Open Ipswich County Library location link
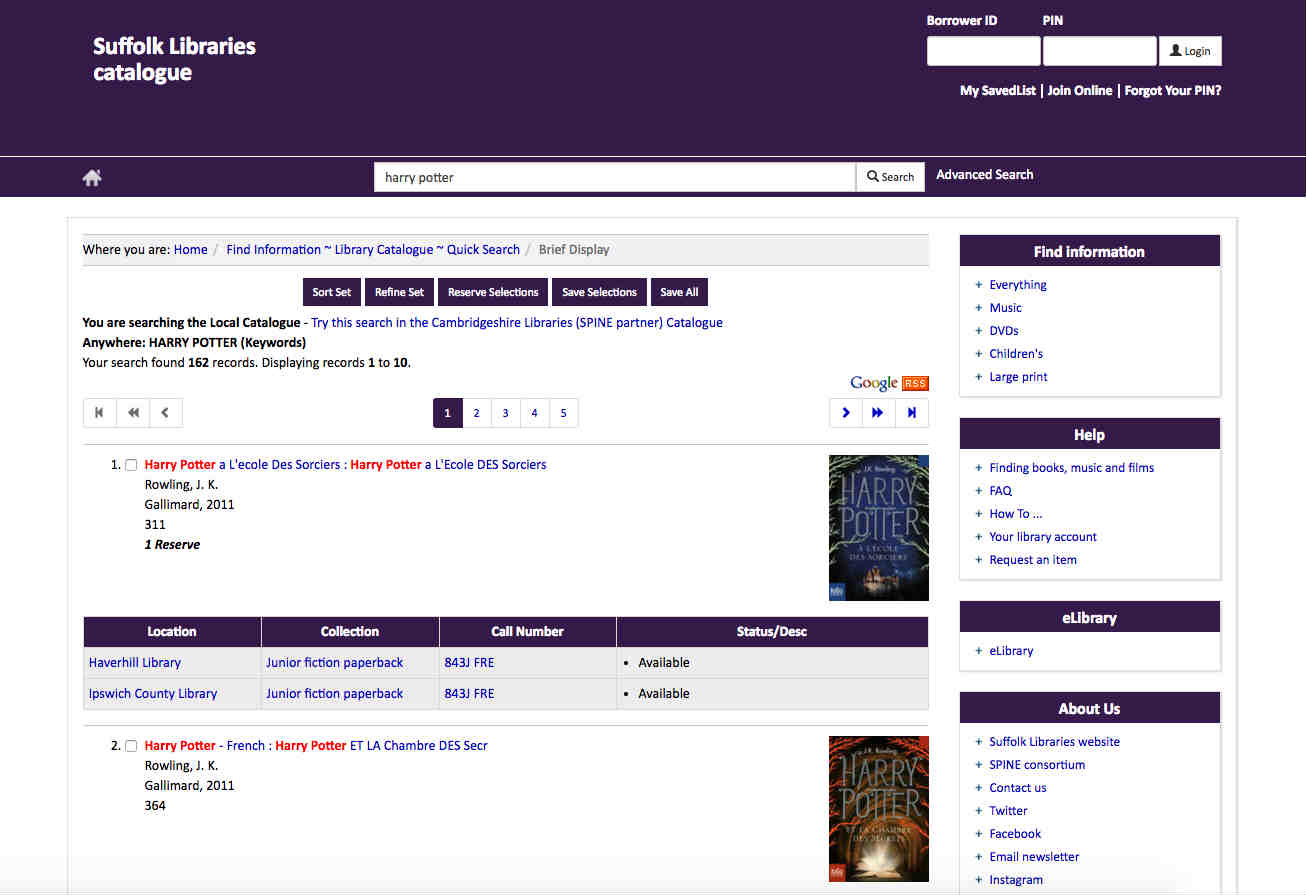The image size is (1306, 895). pyautogui.click(x=153, y=694)
